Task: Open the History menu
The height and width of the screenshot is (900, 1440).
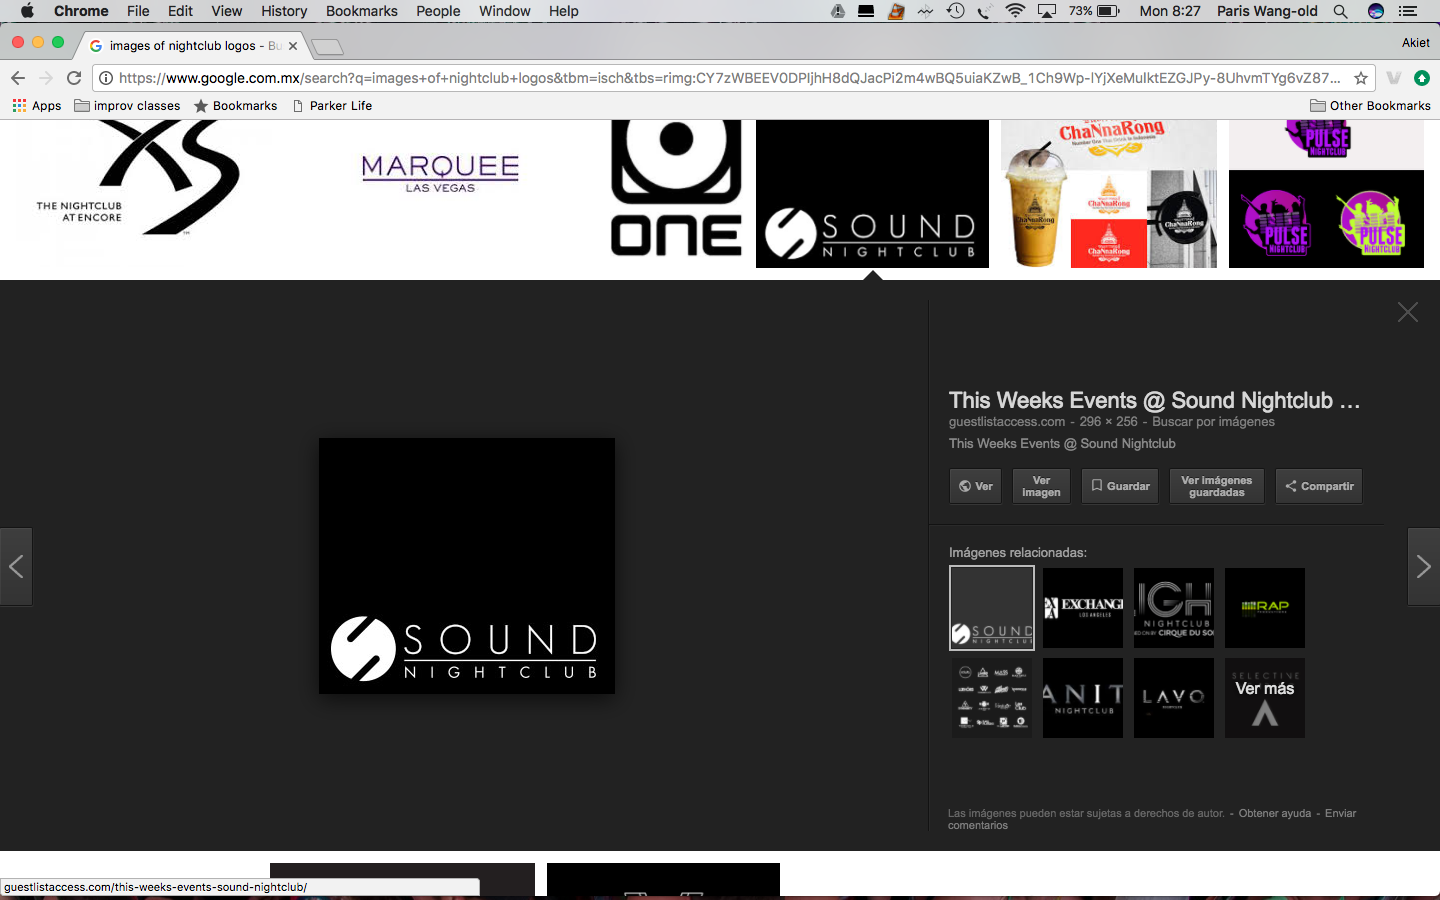Action: pos(284,11)
